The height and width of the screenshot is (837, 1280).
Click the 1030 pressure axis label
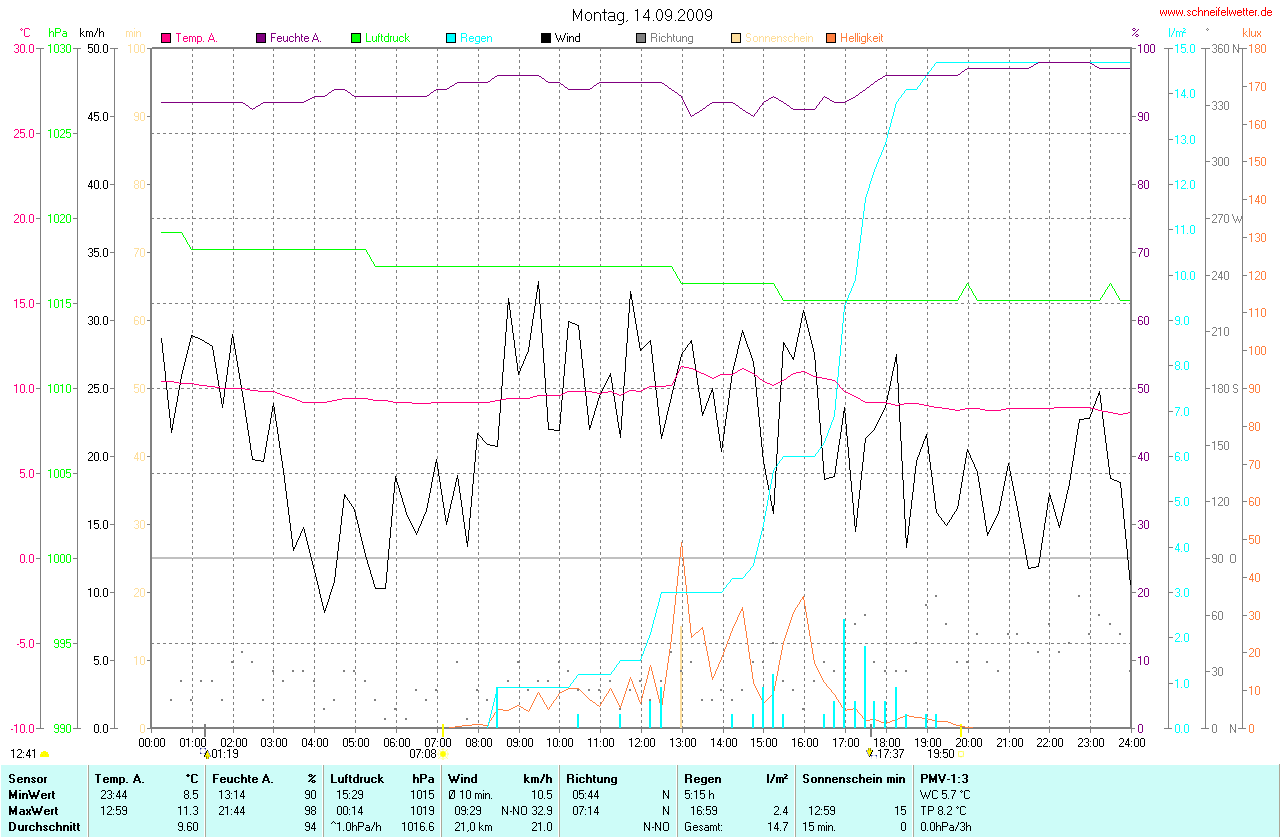(x=59, y=48)
